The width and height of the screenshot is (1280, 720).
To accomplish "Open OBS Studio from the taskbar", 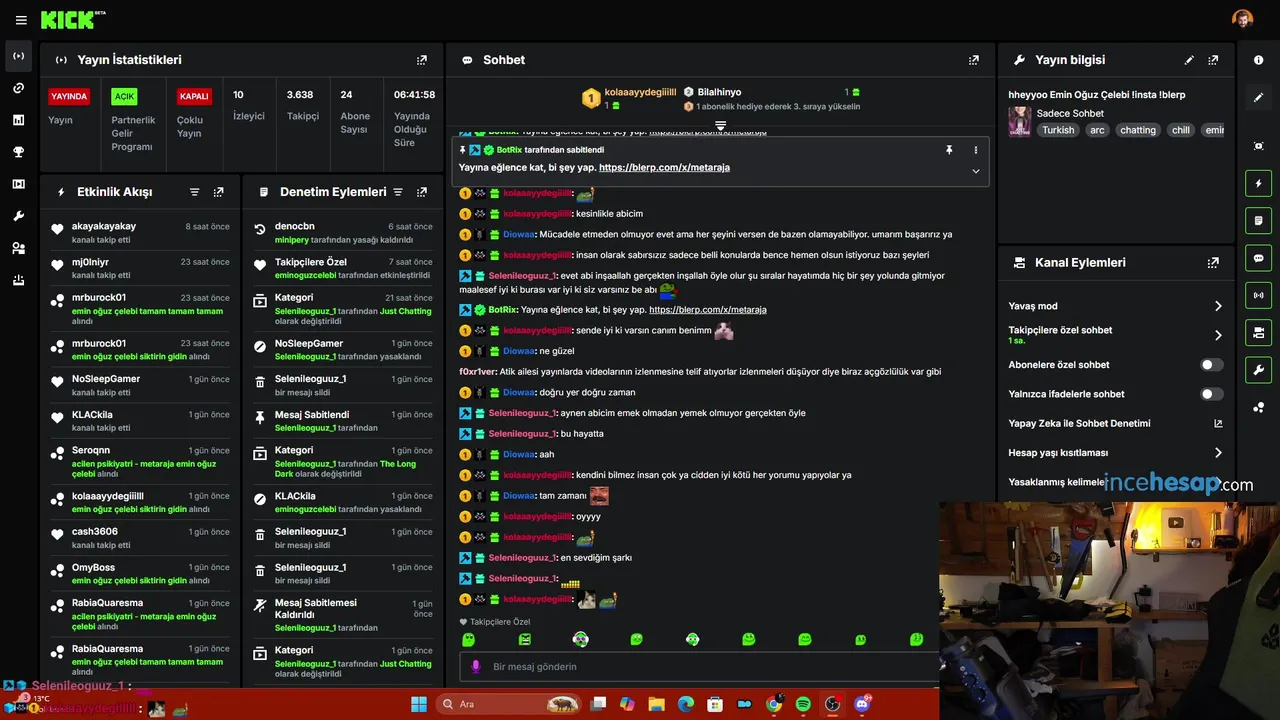I will click(832, 704).
